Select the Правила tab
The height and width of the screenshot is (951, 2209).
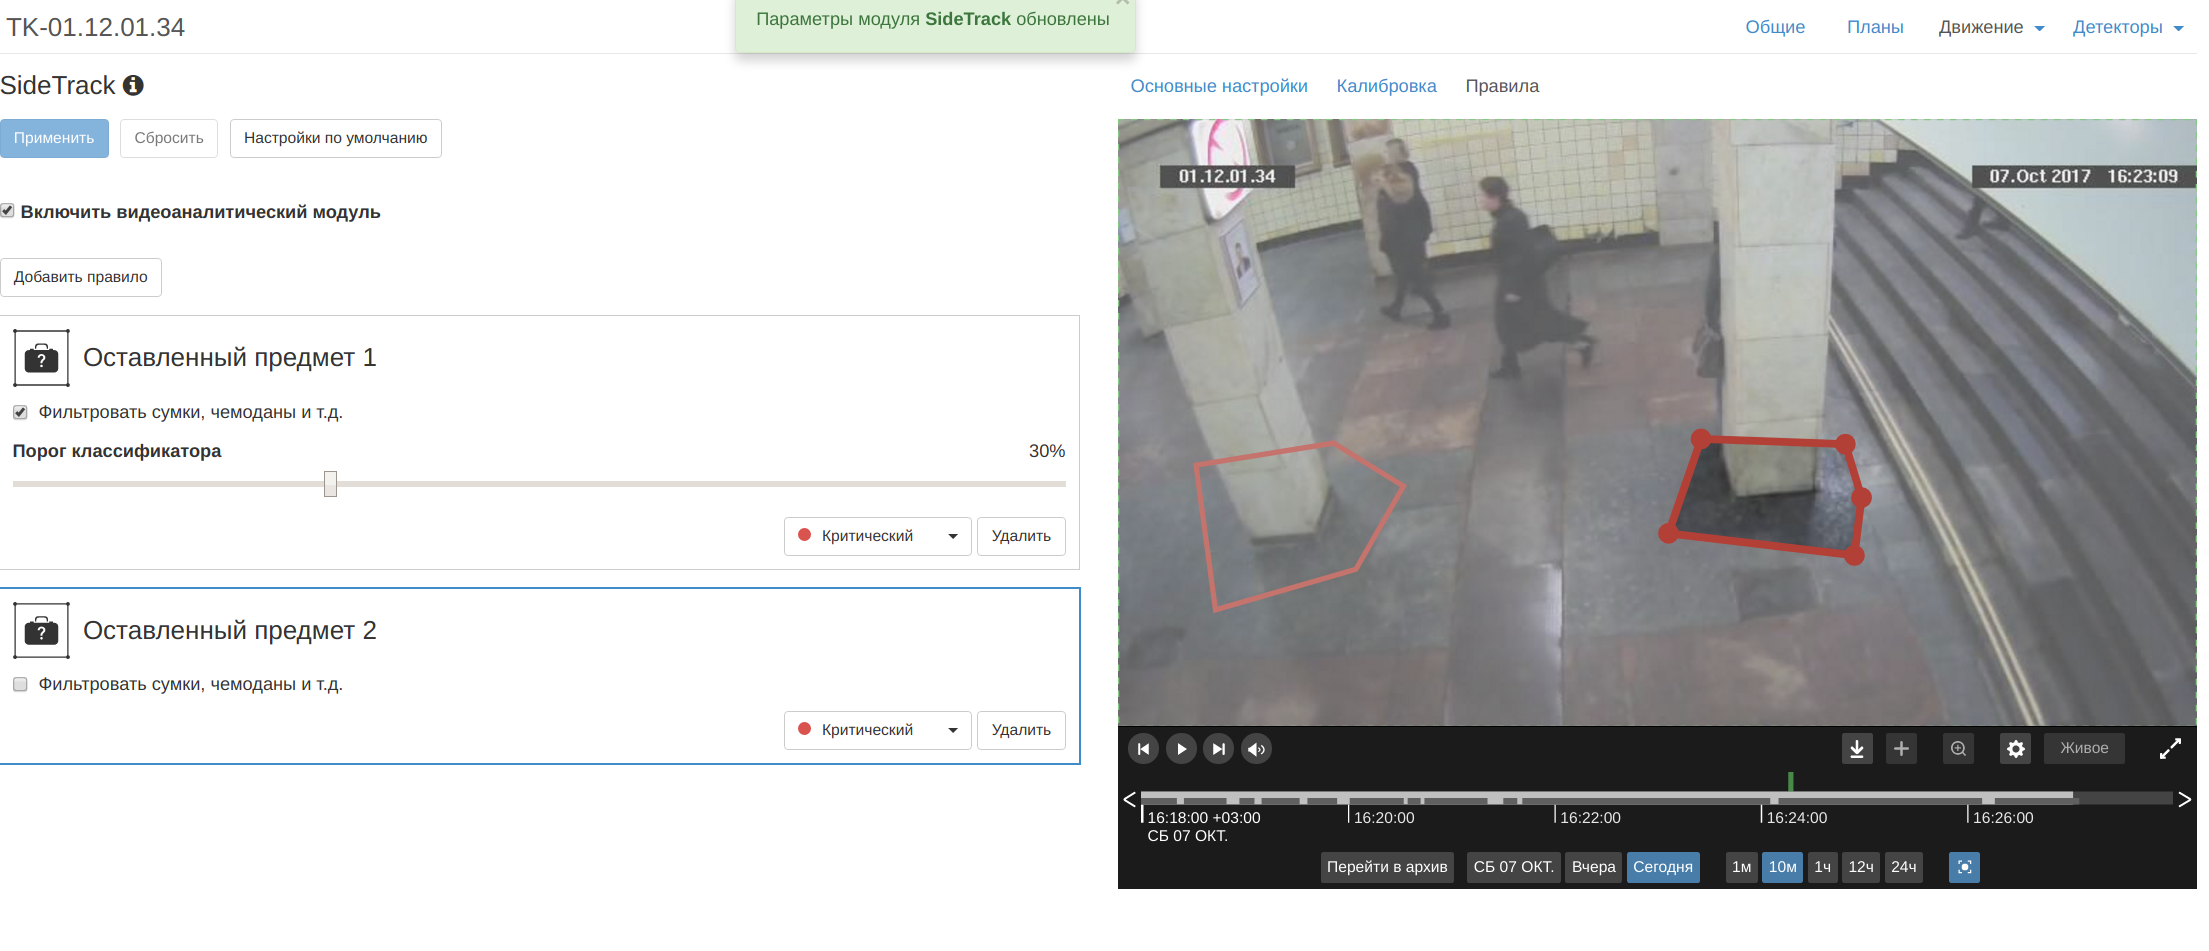click(1502, 86)
